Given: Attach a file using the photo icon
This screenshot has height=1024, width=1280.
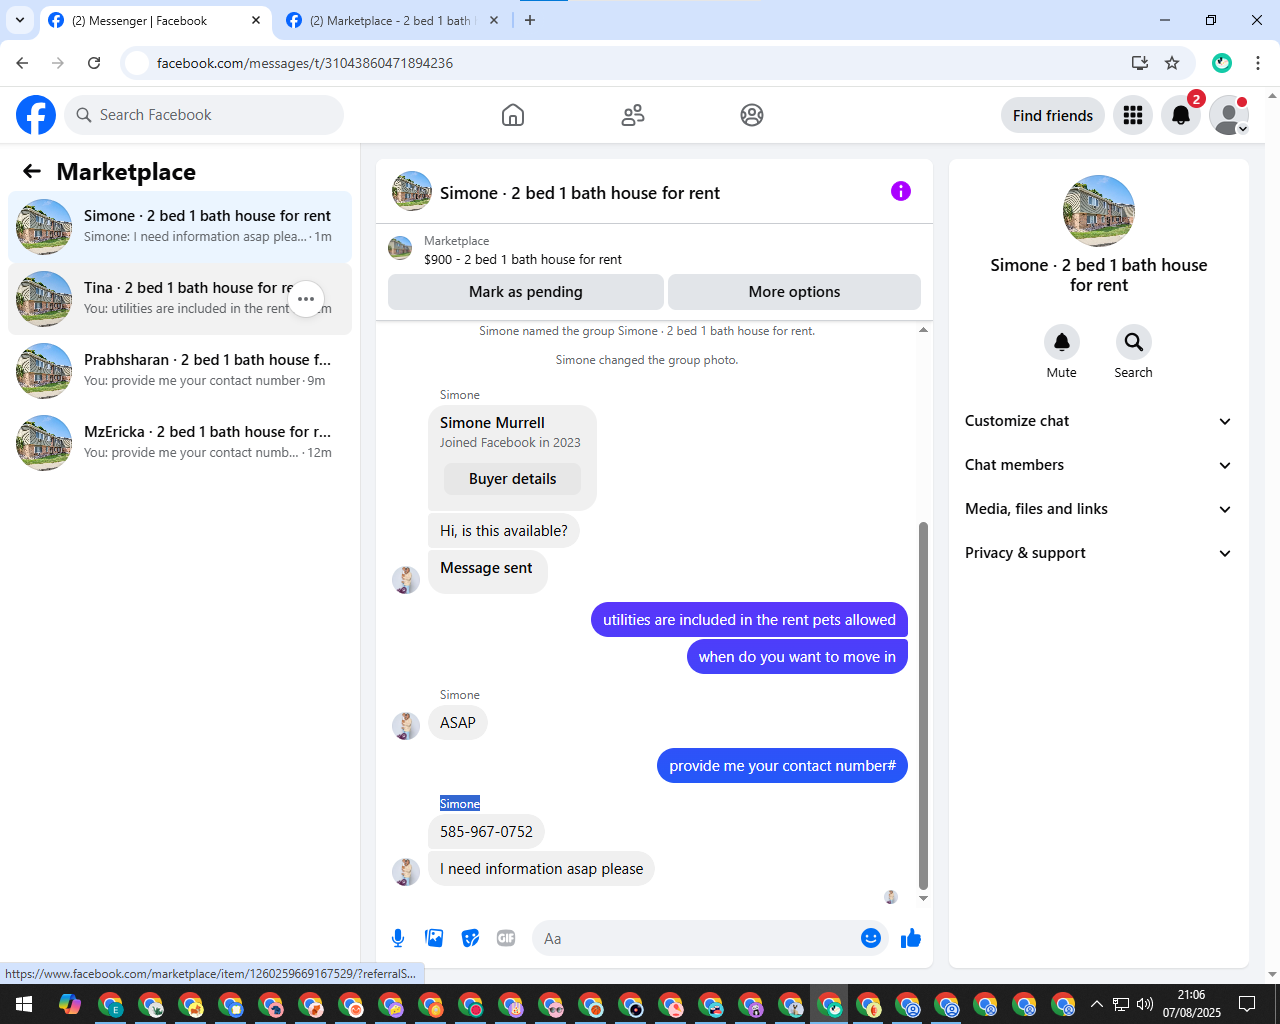Looking at the screenshot, I should 434,938.
